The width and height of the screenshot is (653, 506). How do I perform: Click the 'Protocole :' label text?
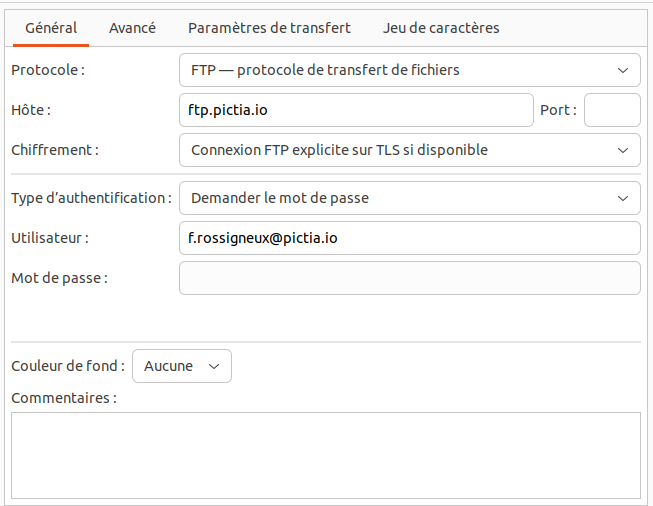[x=48, y=70]
